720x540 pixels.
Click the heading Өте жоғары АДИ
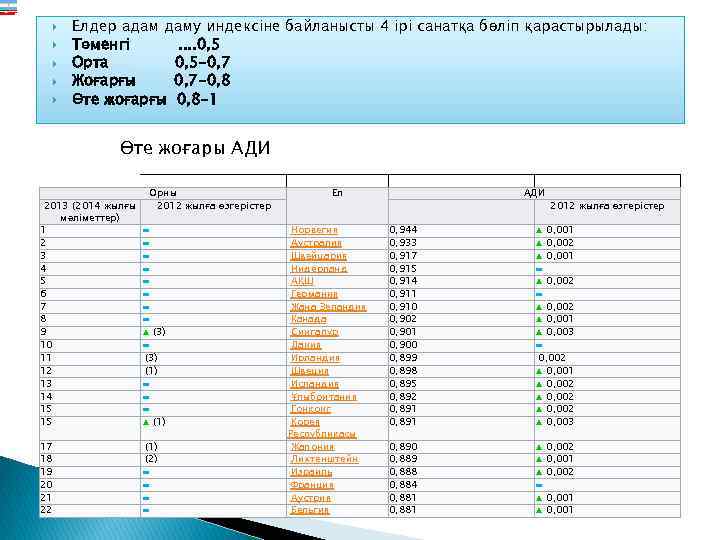pos(195,148)
